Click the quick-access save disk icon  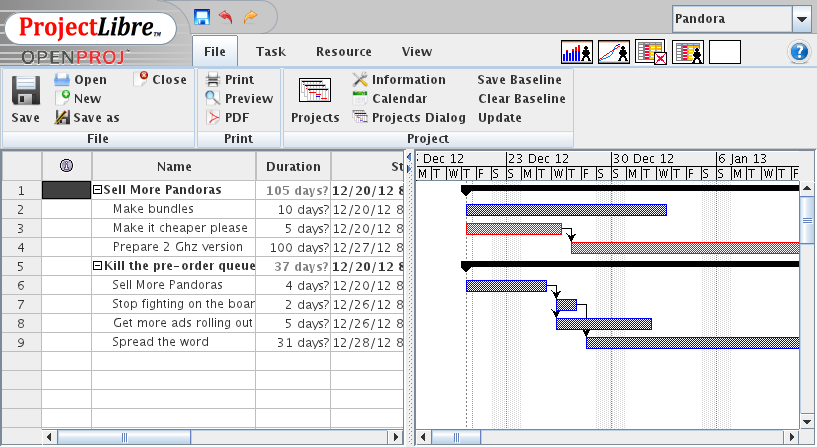pos(201,16)
